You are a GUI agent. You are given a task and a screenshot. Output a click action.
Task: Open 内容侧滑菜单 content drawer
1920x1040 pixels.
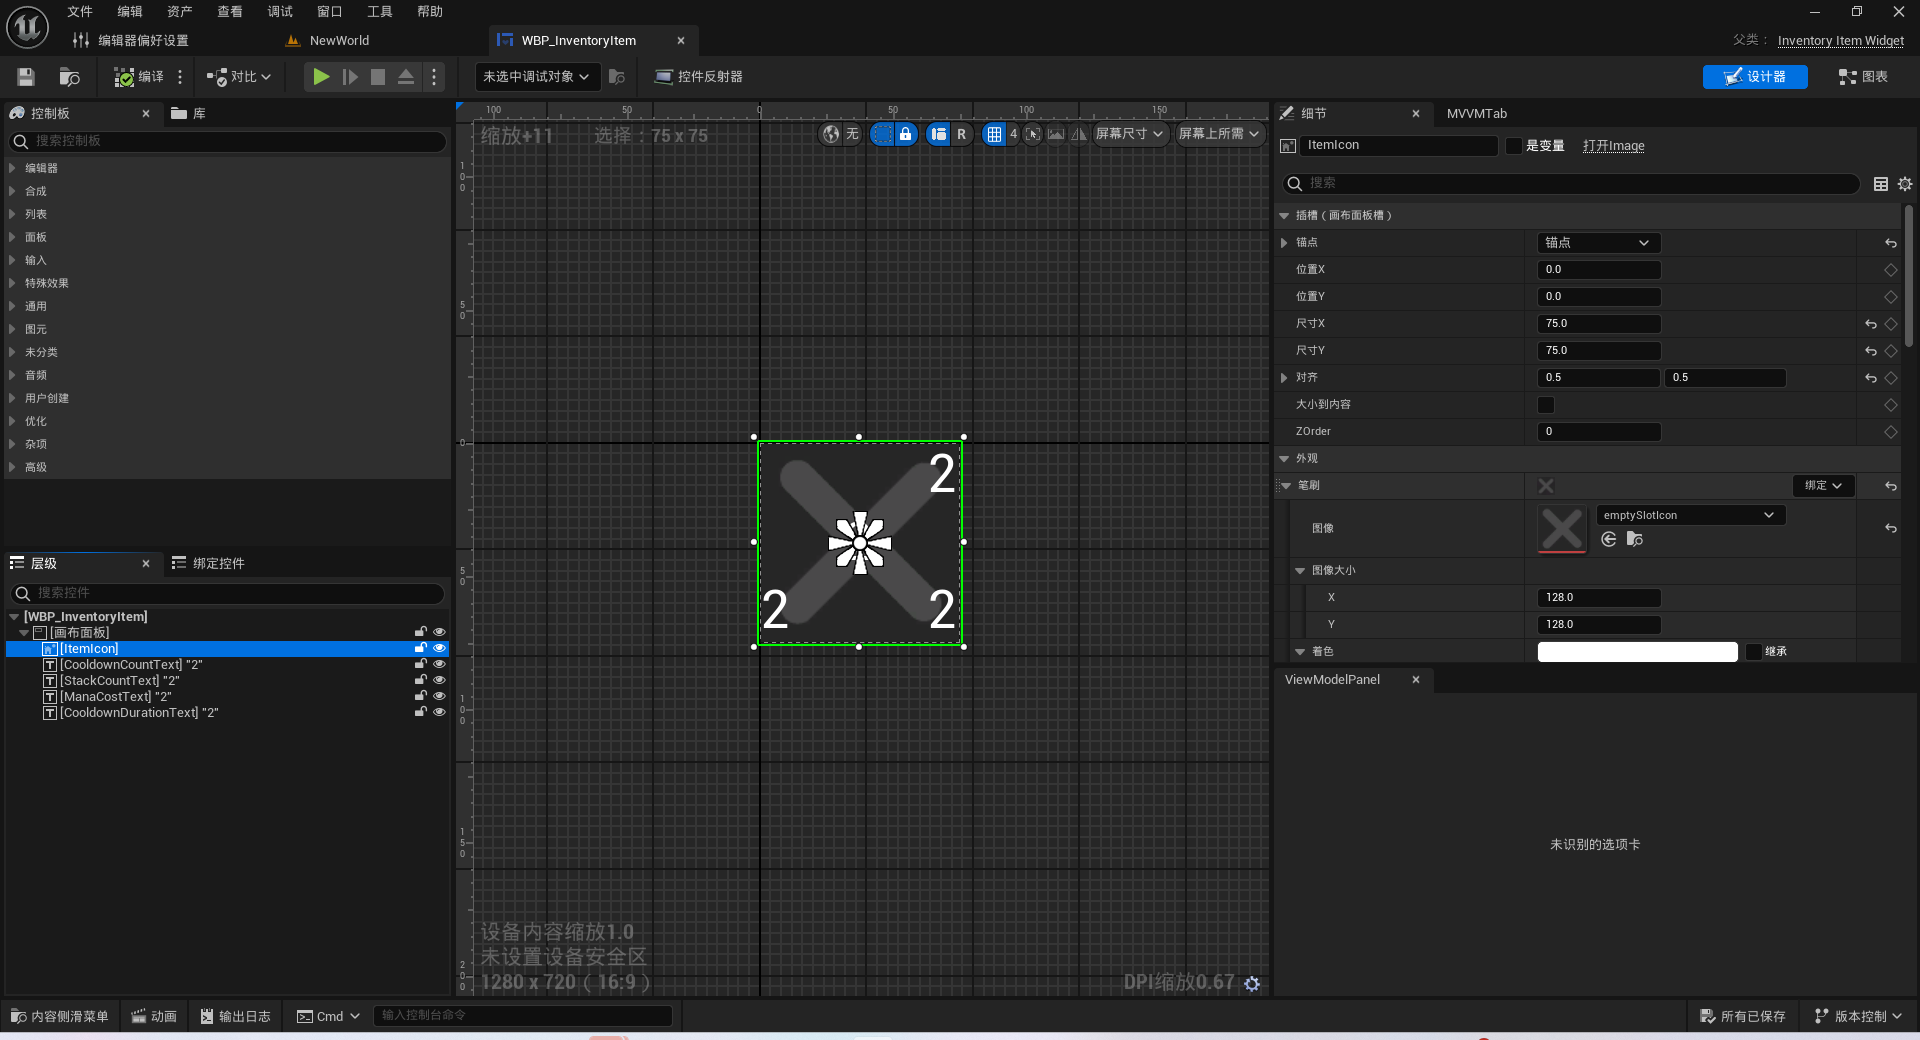click(60, 1016)
